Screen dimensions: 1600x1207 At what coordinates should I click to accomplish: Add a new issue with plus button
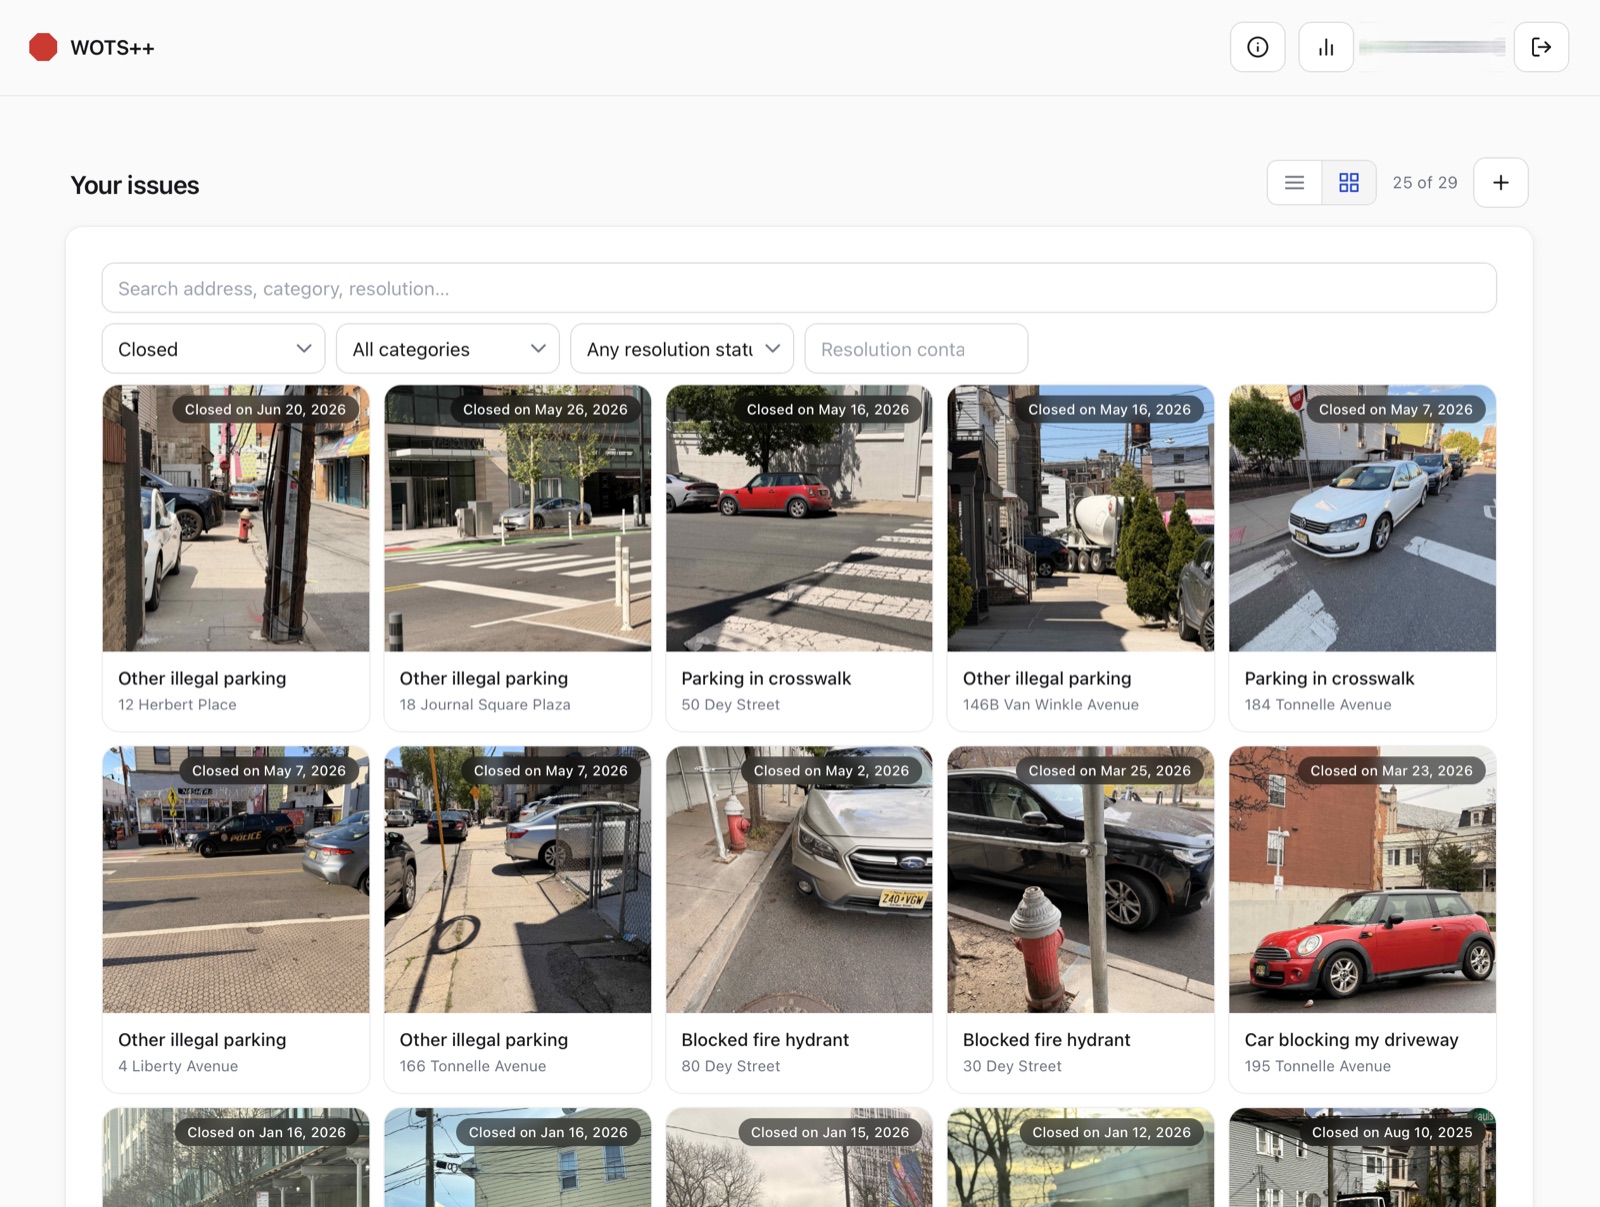pos(1500,183)
